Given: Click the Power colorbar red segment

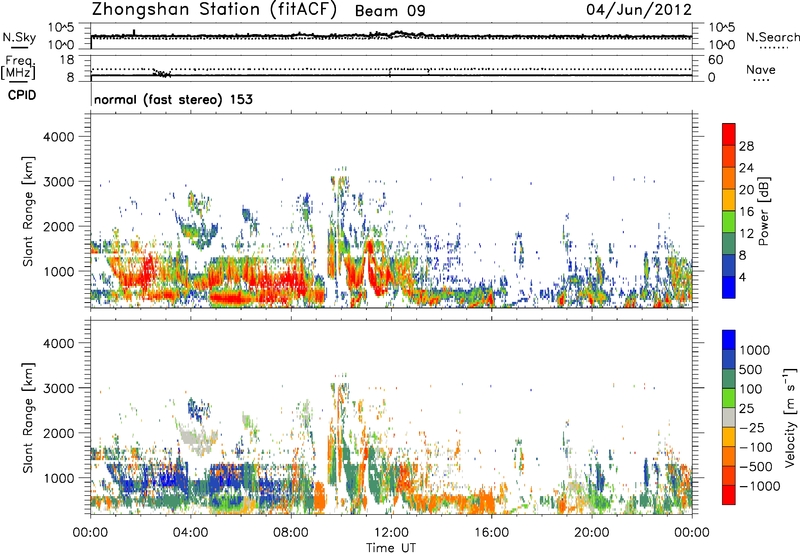Looking at the screenshot, I should (x=729, y=134).
